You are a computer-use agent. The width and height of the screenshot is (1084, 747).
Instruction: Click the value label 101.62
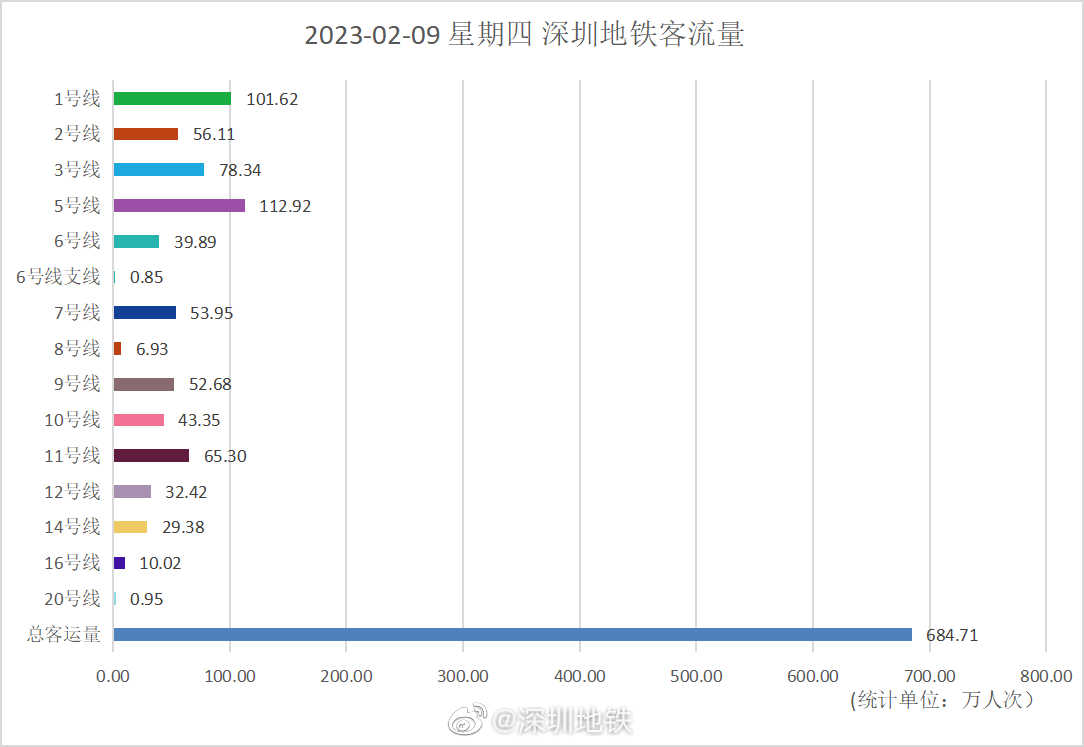272,98
